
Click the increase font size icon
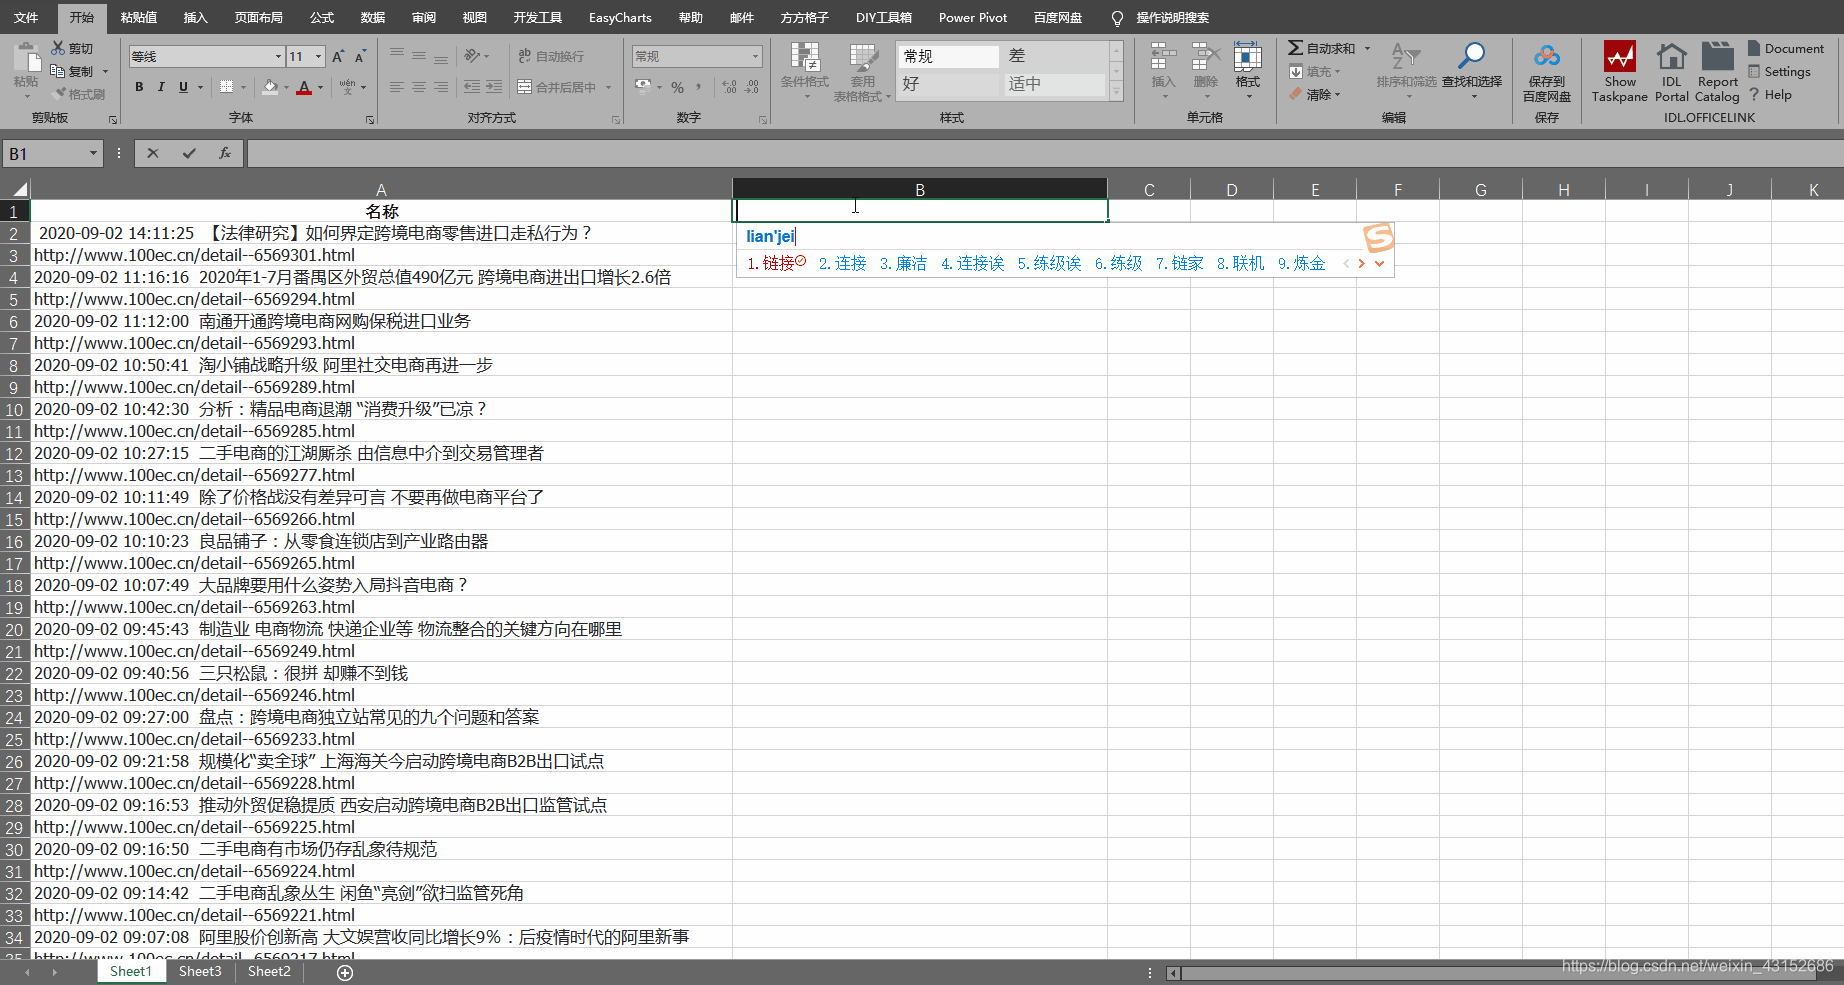pos(338,56)
